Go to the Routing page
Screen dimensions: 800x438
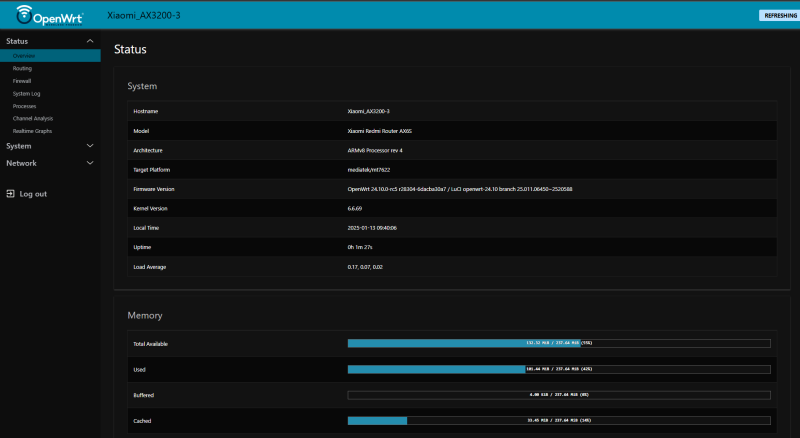pos(22,68)
